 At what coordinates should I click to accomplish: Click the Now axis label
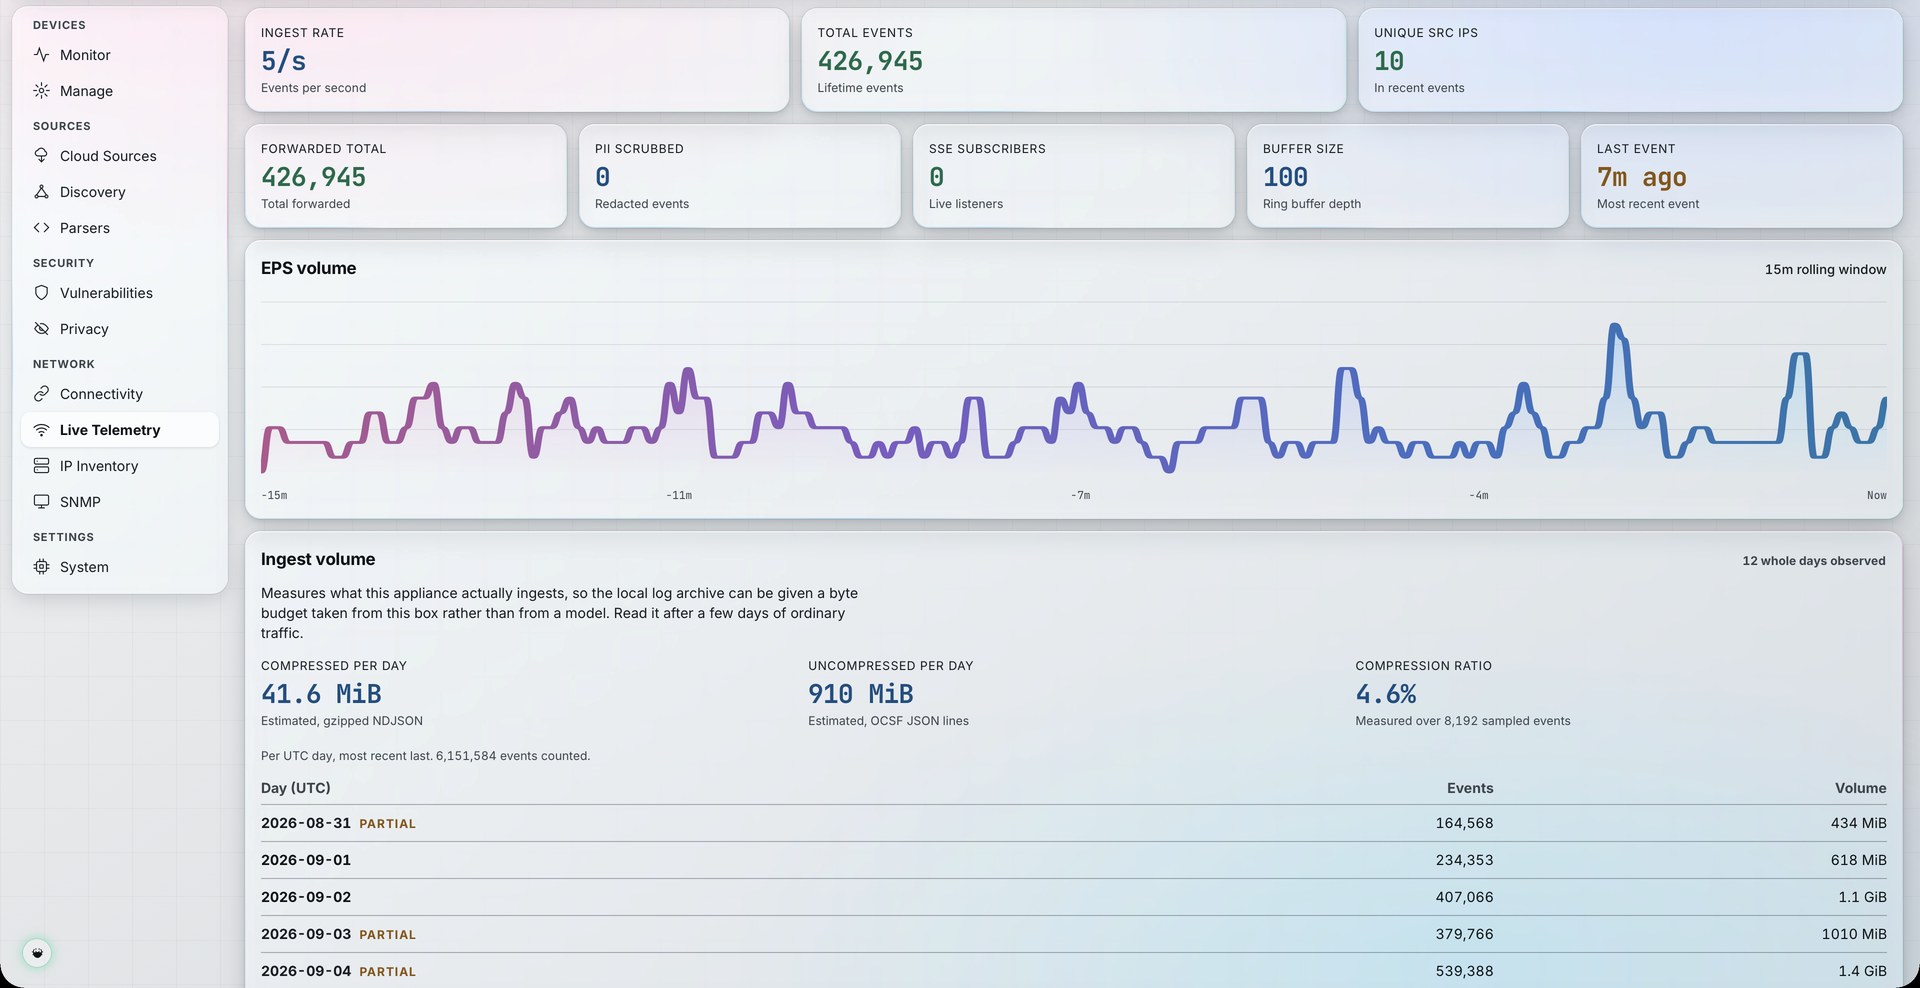tap(1877, 495)
